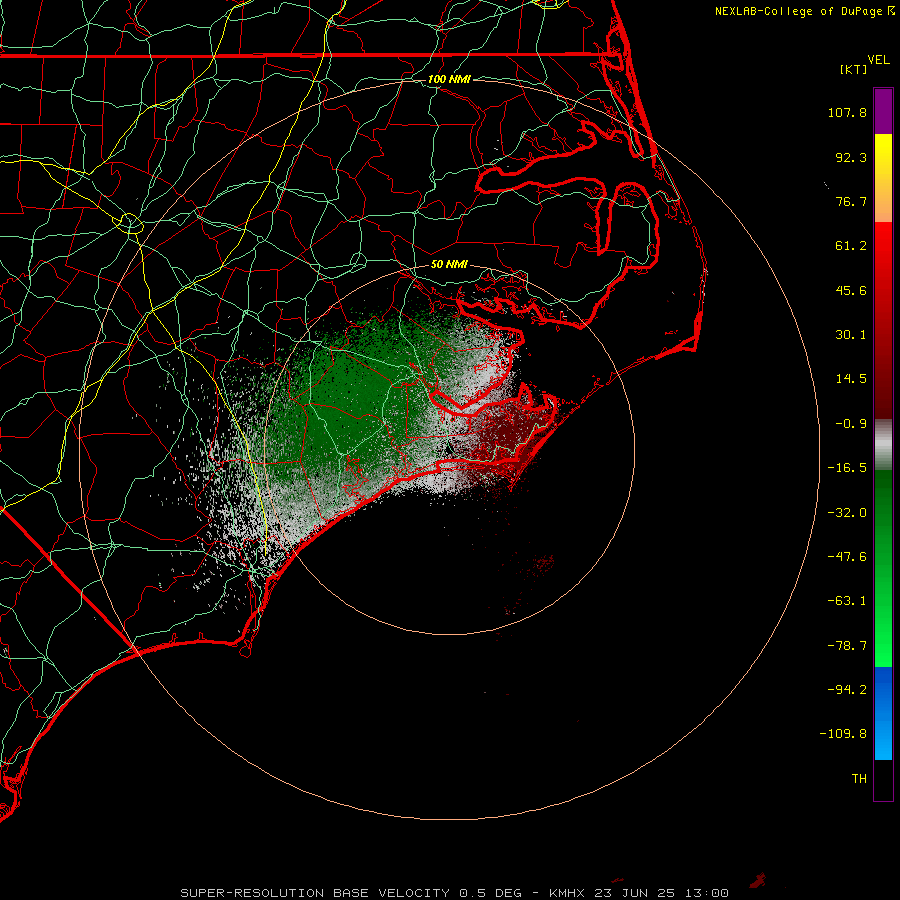
Task: Select the 61.2 value on the velocity scale
Action: tap(851, 246)
